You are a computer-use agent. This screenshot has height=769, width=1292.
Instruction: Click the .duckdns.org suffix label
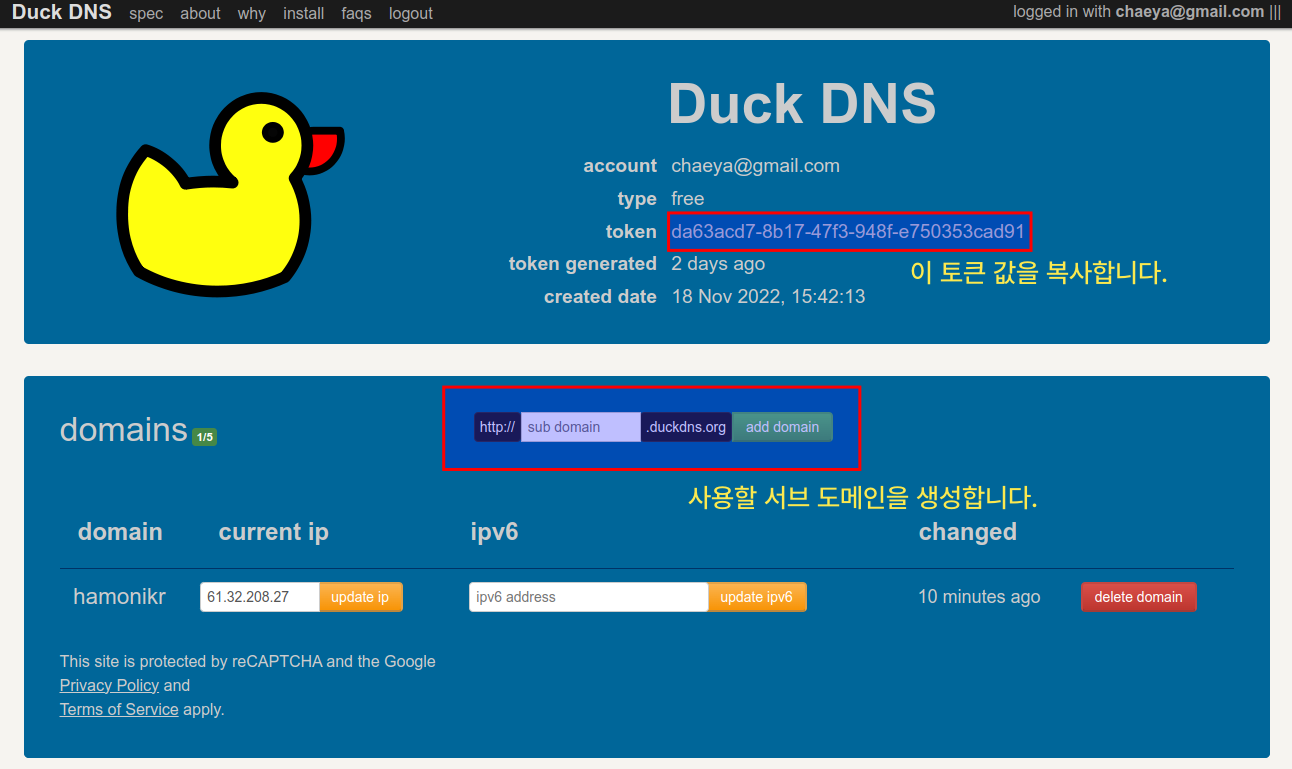click(686, 427)
